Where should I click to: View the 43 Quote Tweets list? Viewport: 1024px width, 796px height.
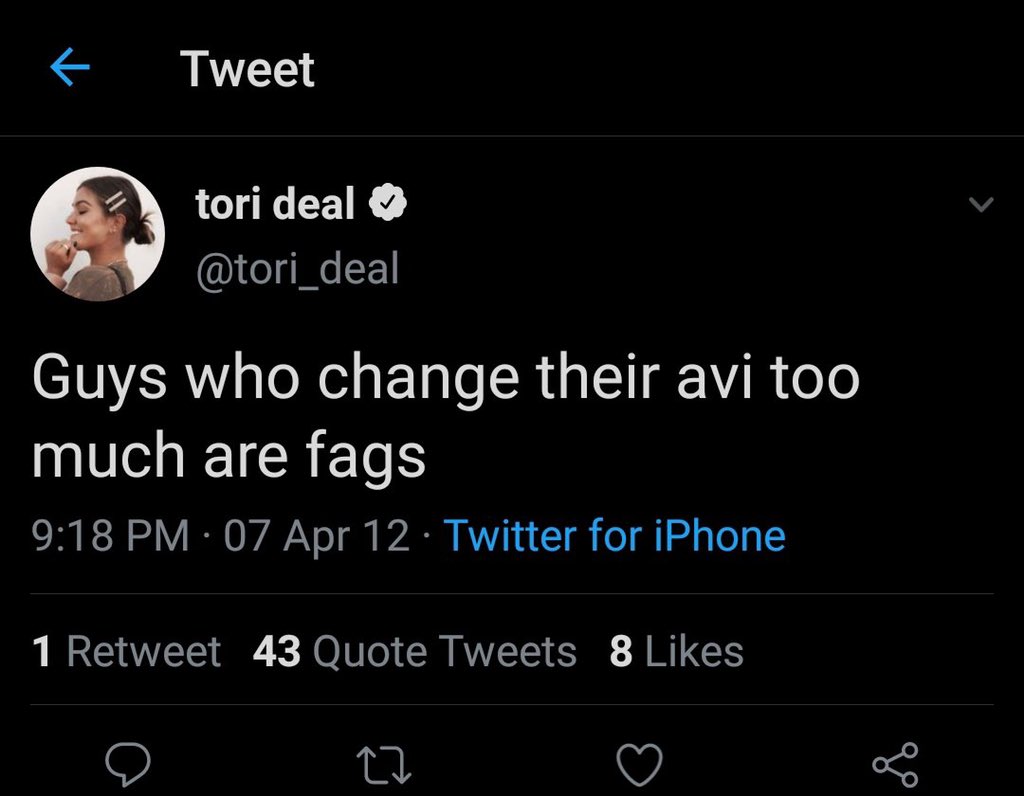pos(415,651)
